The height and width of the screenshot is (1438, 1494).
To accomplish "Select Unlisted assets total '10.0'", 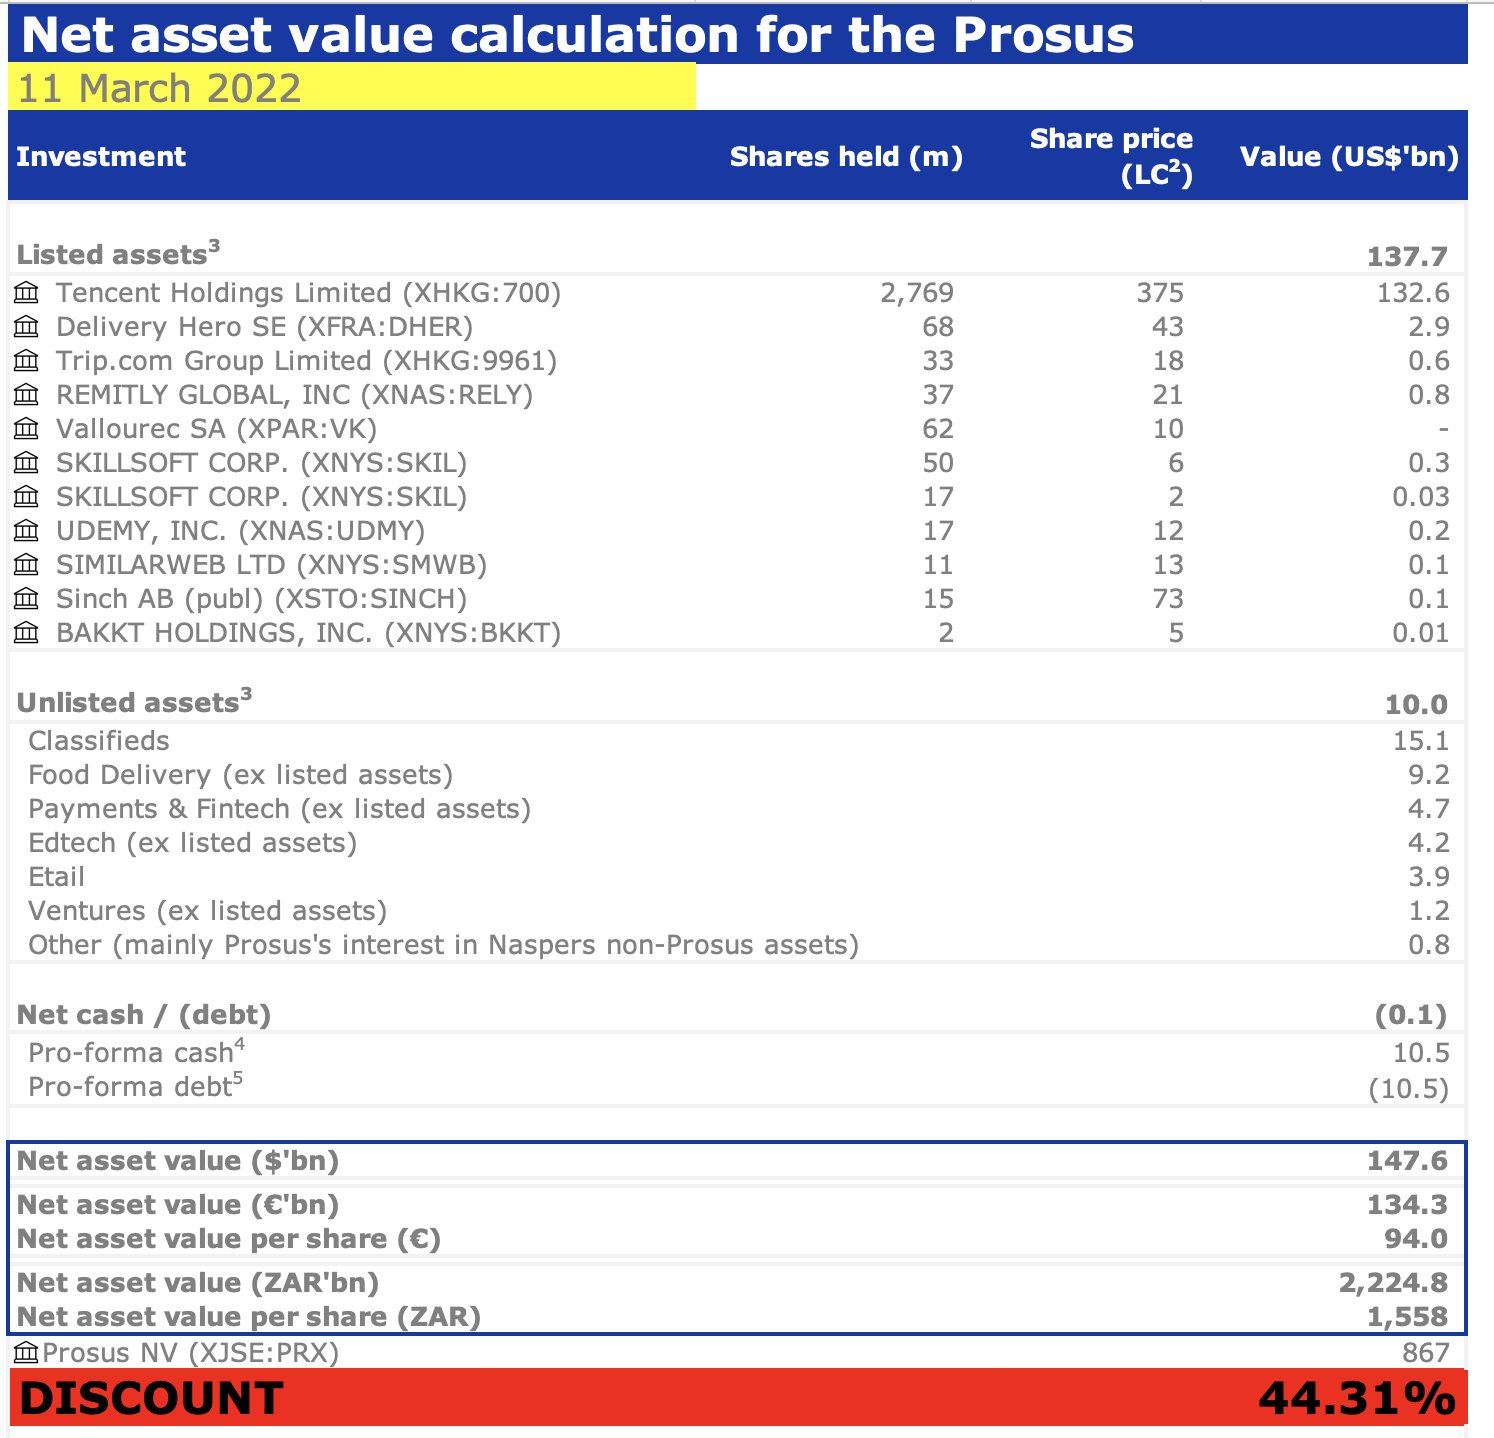I will coord(1416,705).
